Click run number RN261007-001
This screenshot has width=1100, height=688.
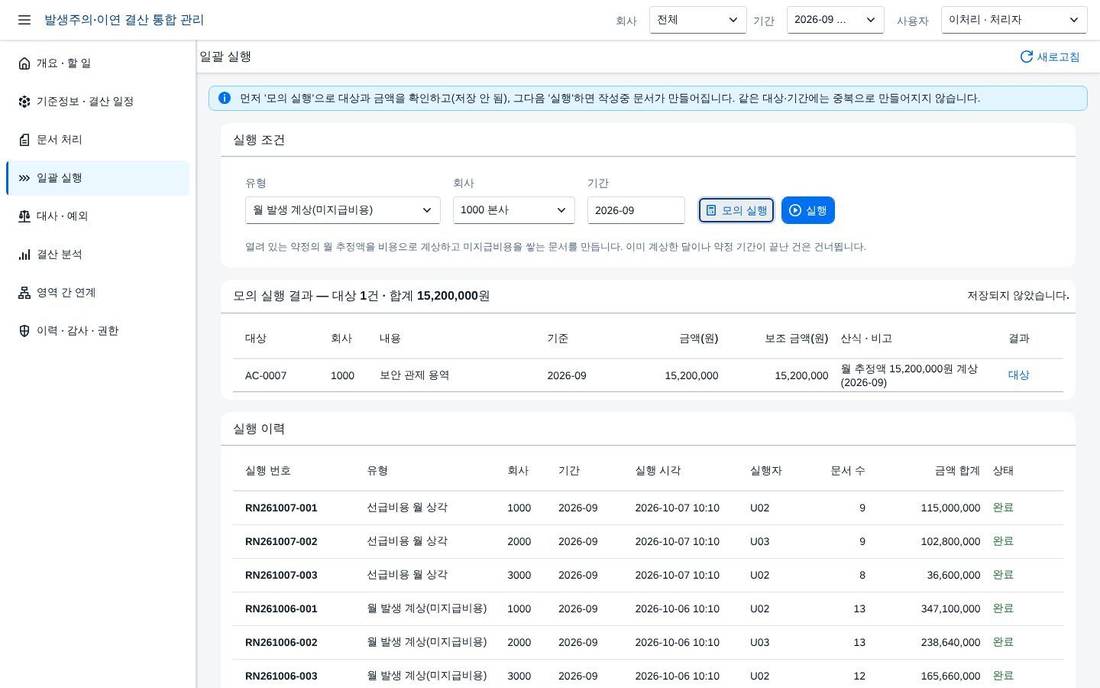click(281, 508)
